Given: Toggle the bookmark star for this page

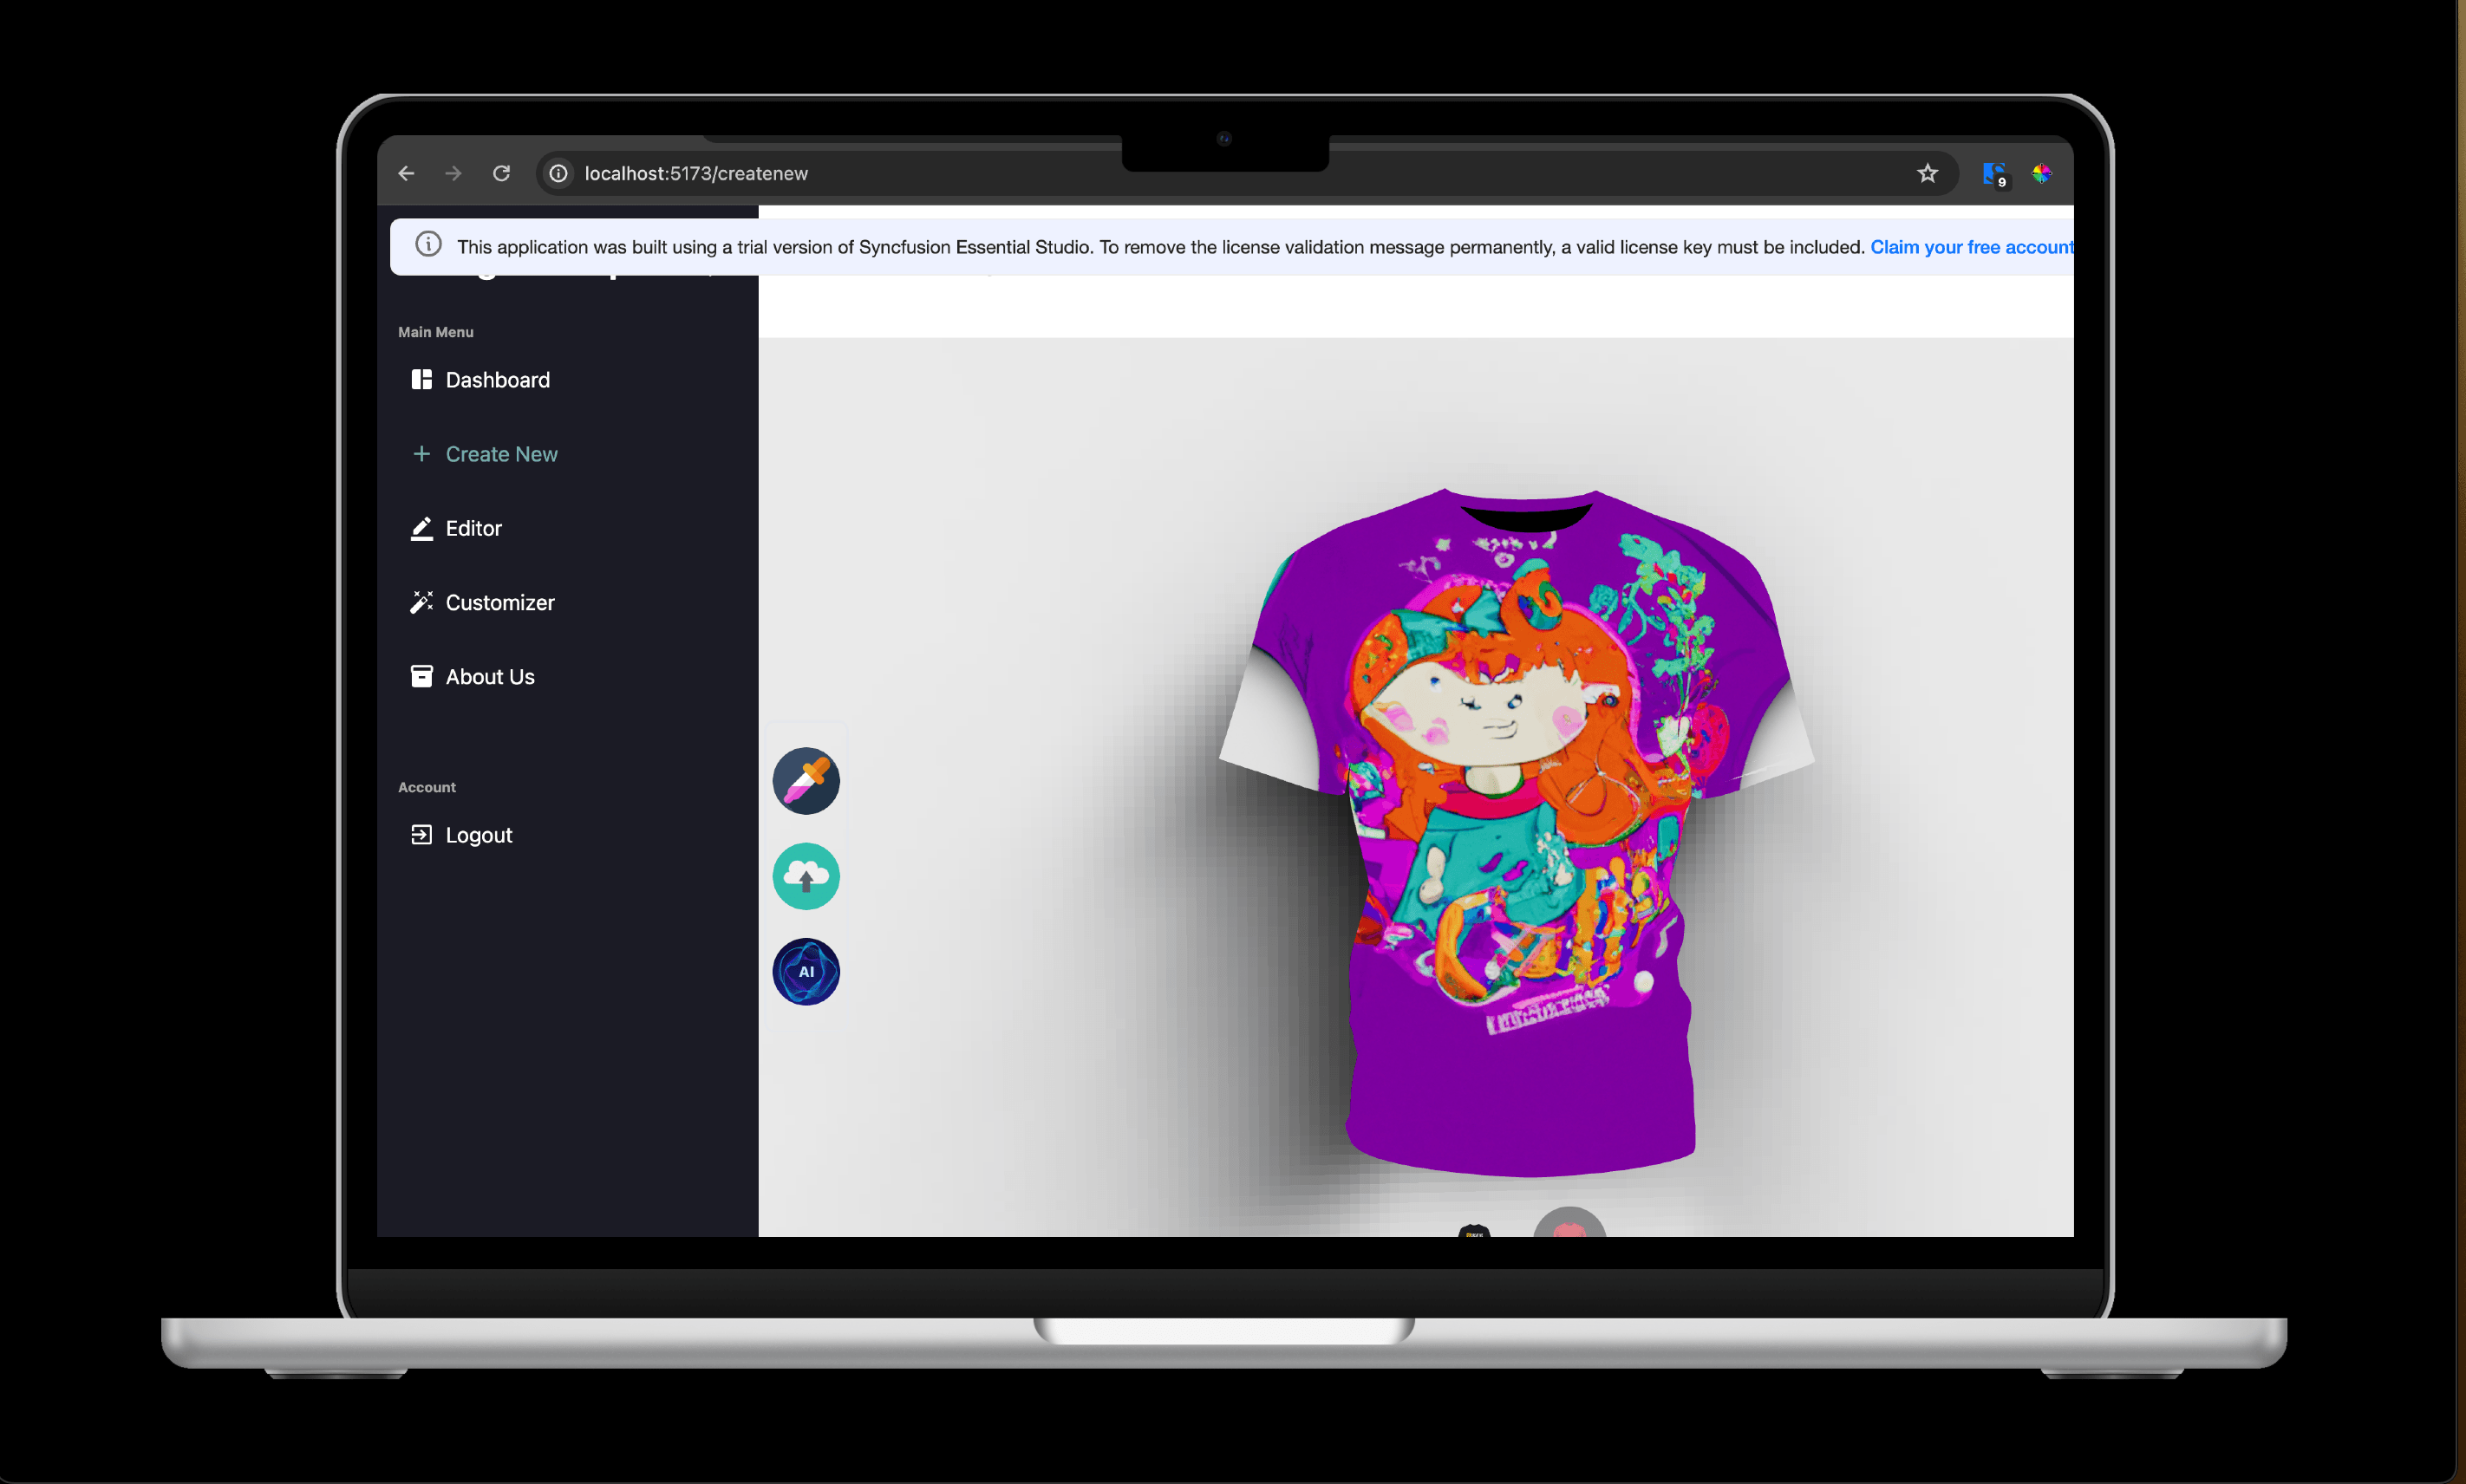Looking at the screenshot, I should [1928, 173].
